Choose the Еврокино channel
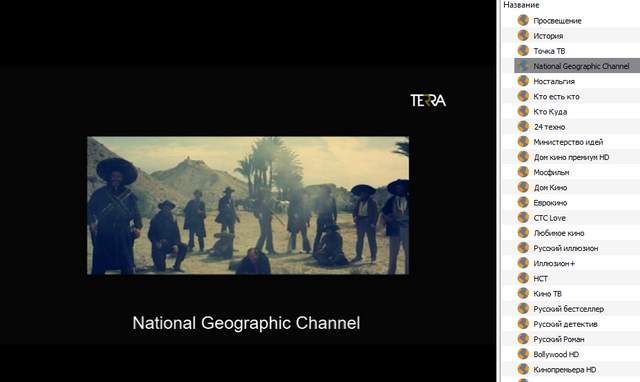Screen dimensions: 640x382 [550, 203]
